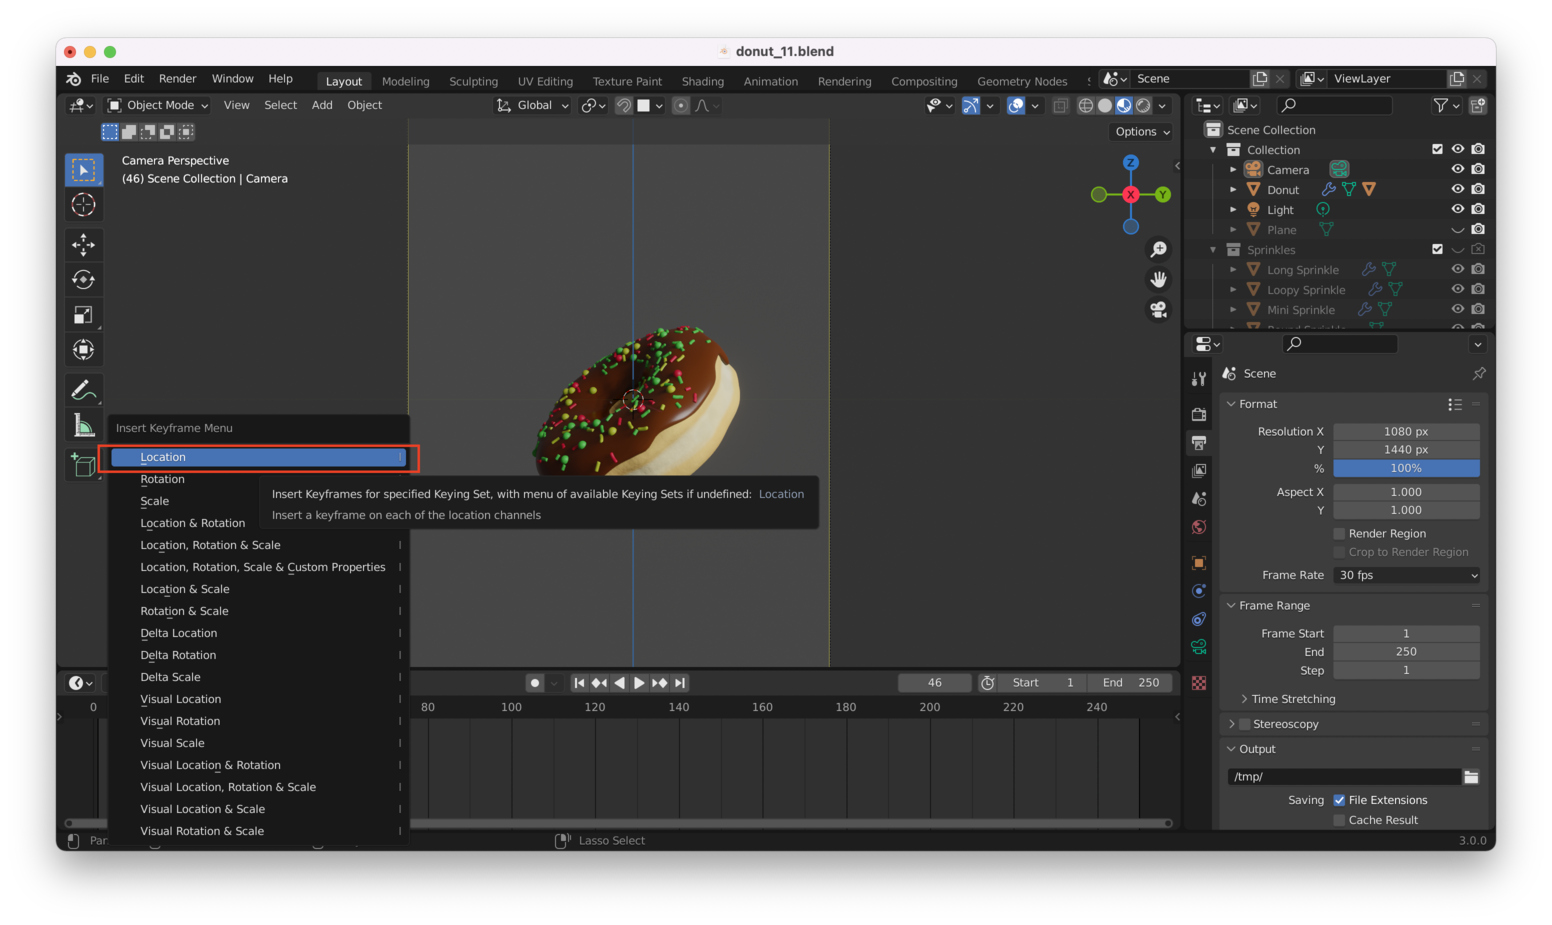Switch to World Properties in the properties editor
The height and width of the screenshot is (925, 1552).
coord(1198,527)
